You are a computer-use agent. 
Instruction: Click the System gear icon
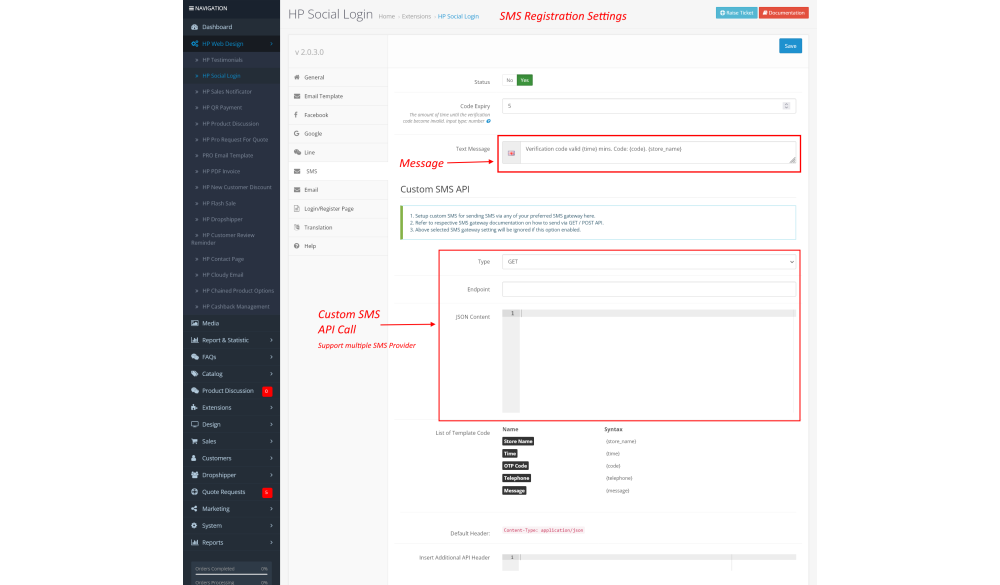point(195,526)
